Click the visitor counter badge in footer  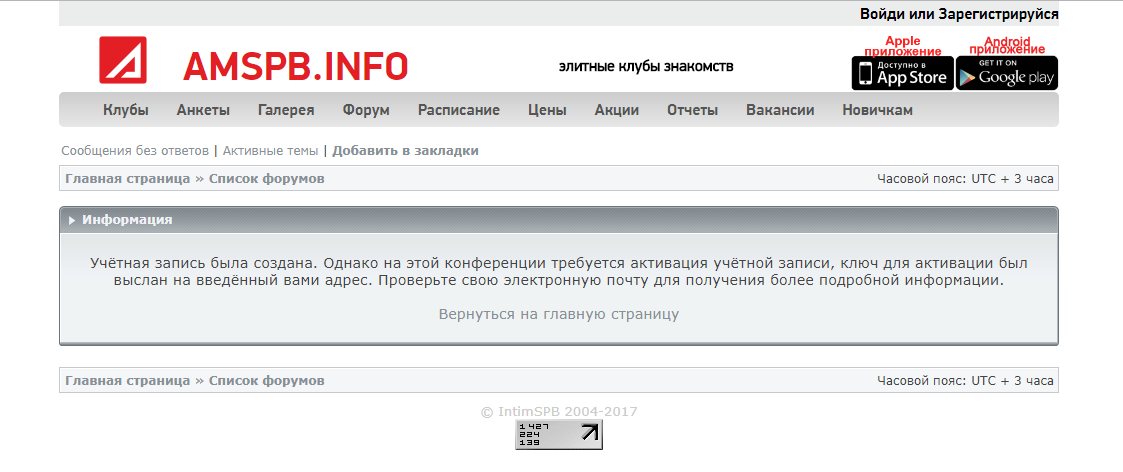point(559,435)
